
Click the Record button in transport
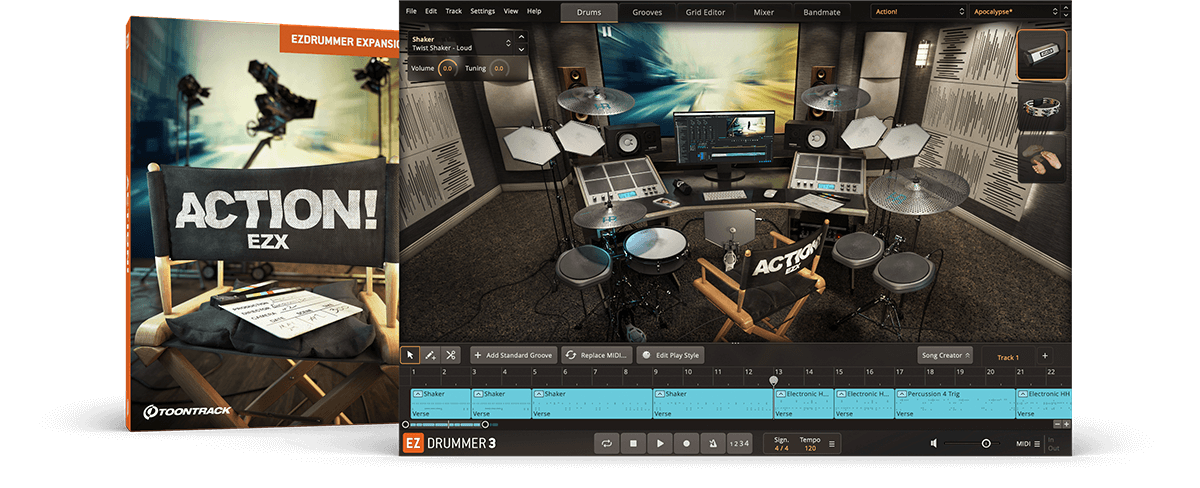(686, 443)
